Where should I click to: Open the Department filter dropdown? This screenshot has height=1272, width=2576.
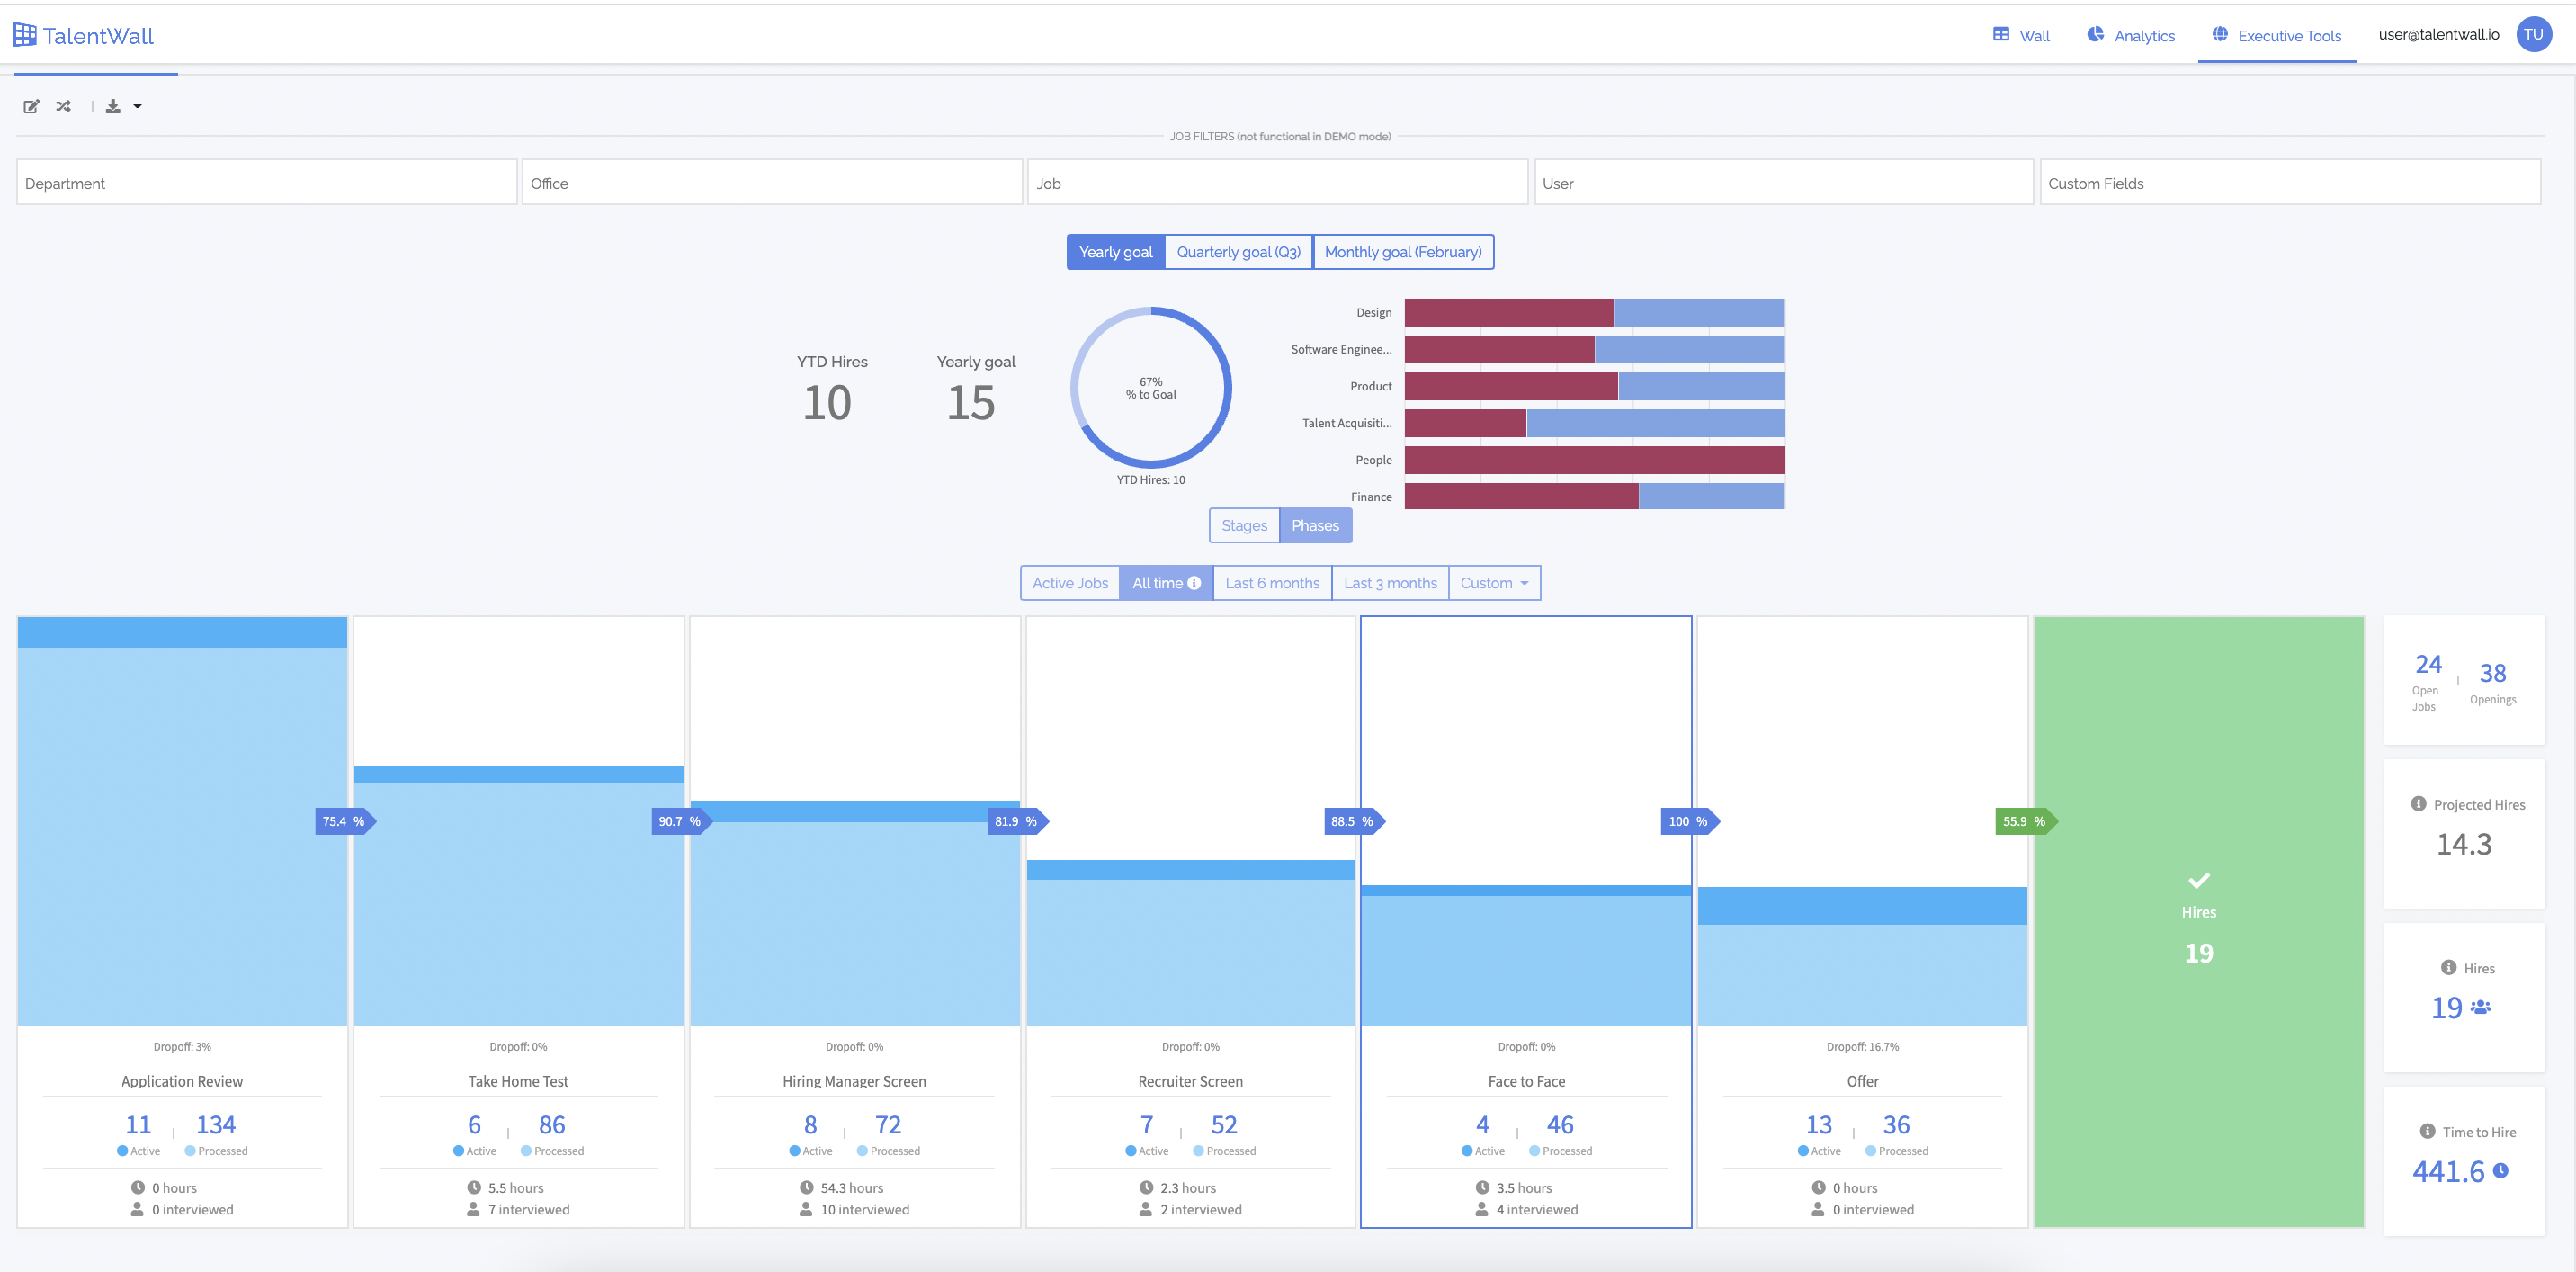click(x=266, y=183)
